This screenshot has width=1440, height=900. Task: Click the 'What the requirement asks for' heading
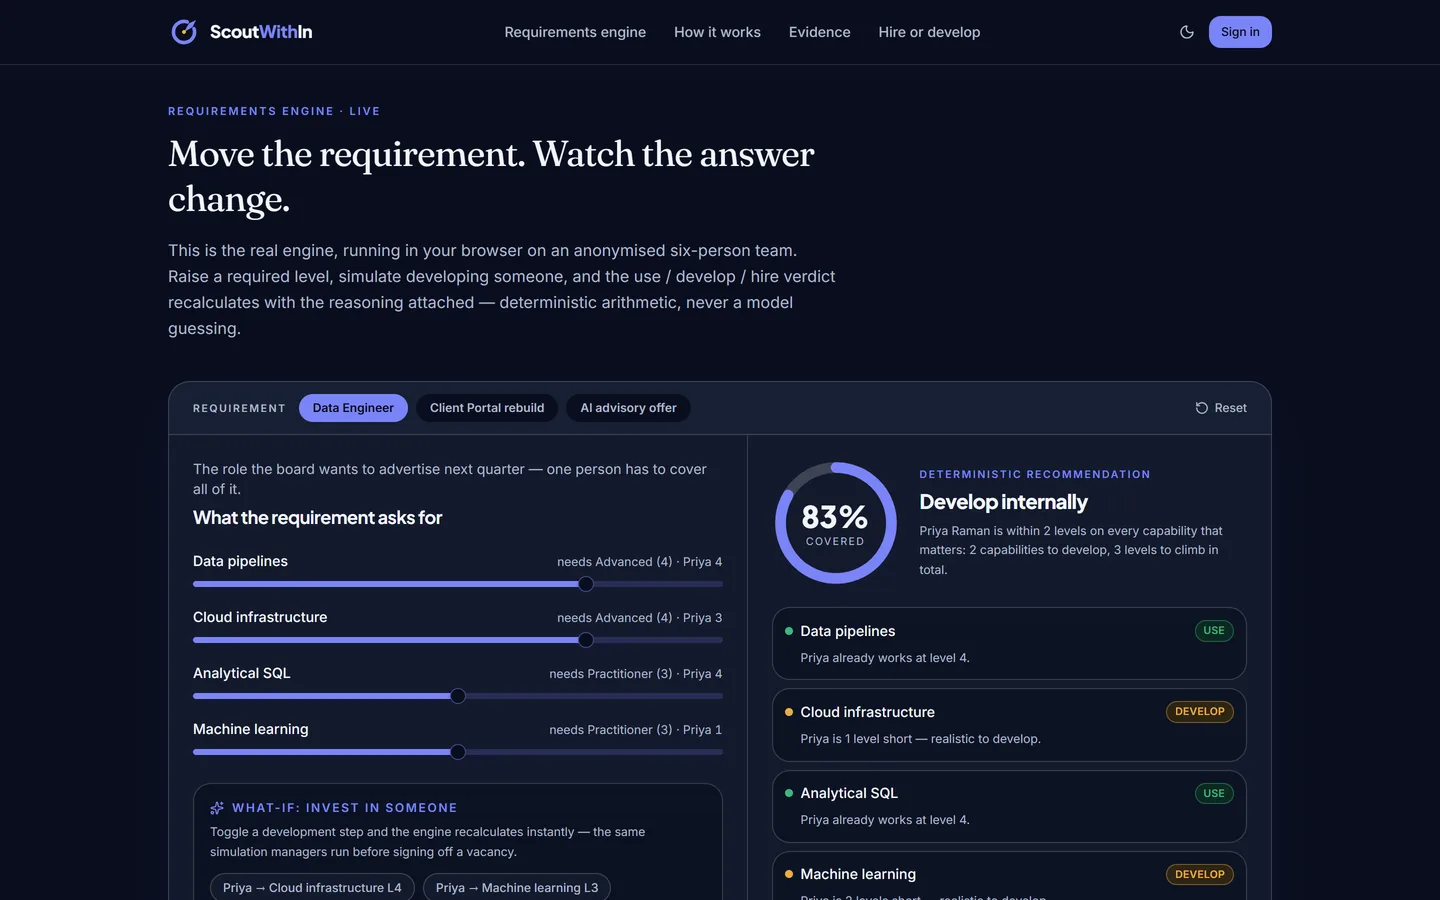[317, 518]
